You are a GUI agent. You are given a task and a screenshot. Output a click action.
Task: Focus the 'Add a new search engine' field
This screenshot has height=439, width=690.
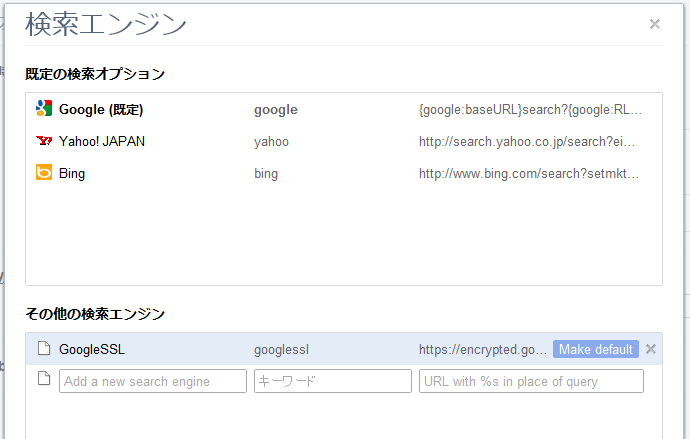(153, 381)
